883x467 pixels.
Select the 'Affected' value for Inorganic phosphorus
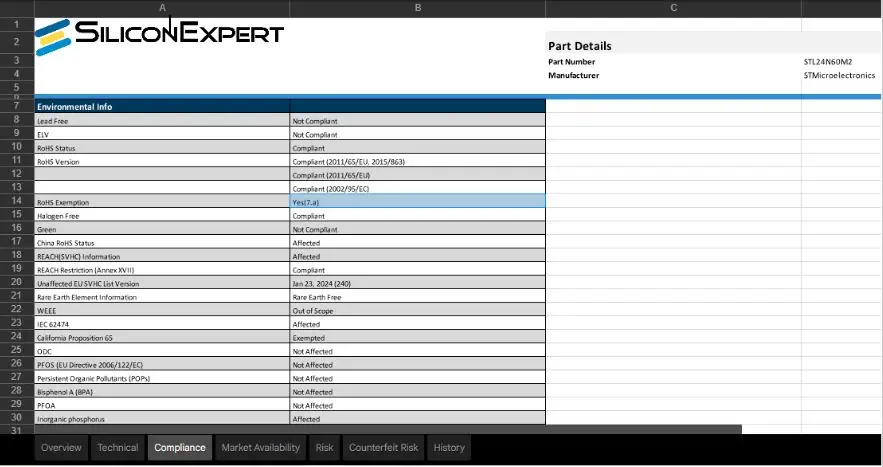pos(417,418)
